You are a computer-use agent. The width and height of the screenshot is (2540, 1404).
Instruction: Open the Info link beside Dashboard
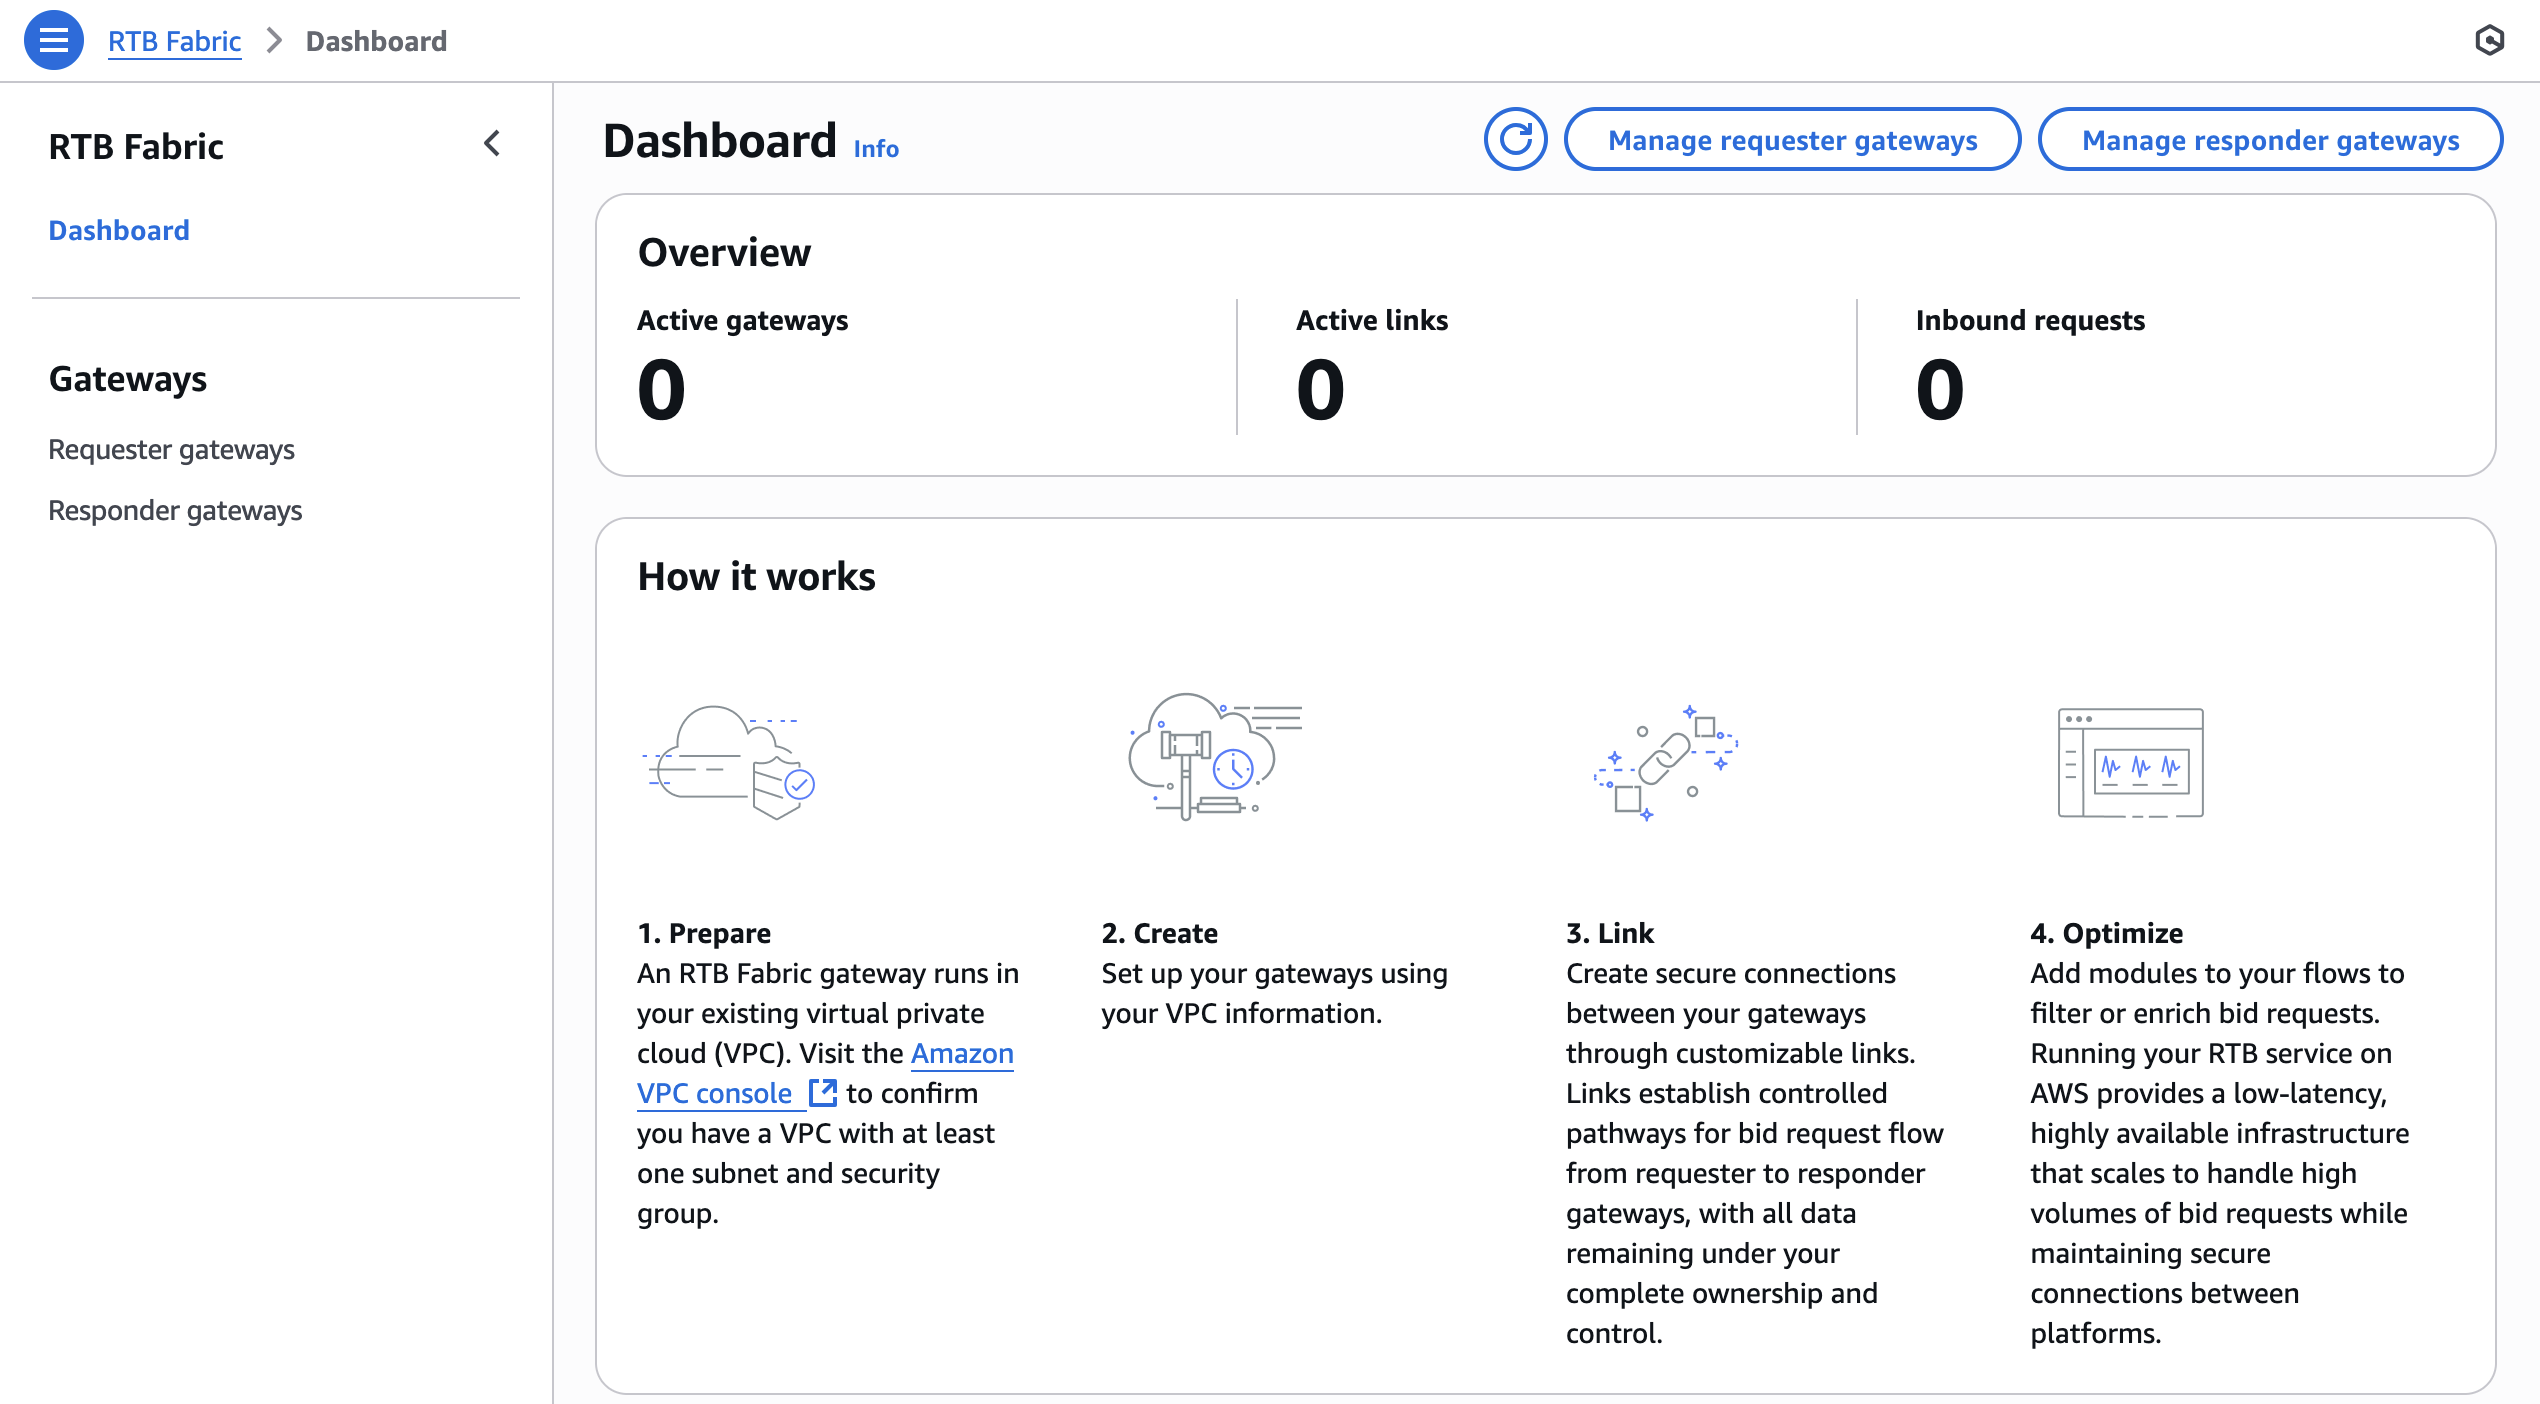[x=876, y=149]
